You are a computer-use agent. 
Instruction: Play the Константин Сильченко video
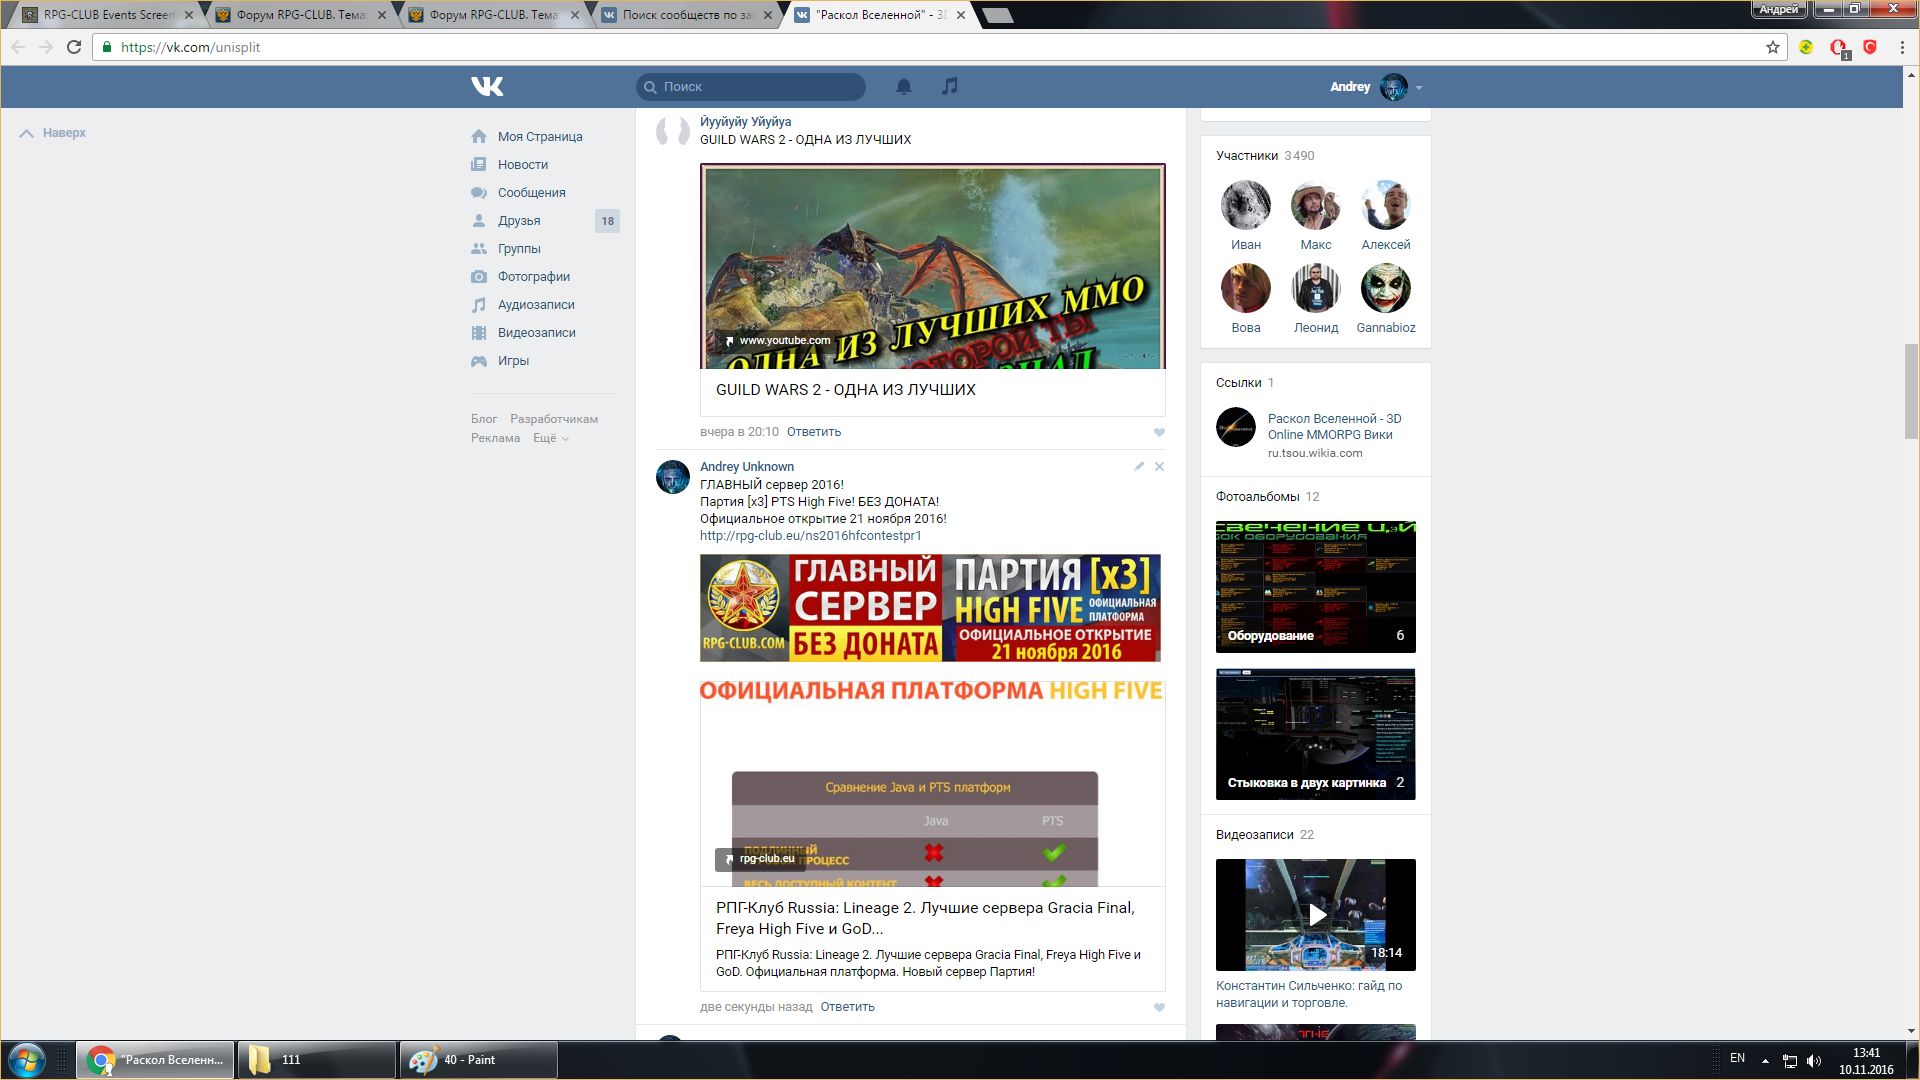tap(1316, 914)
